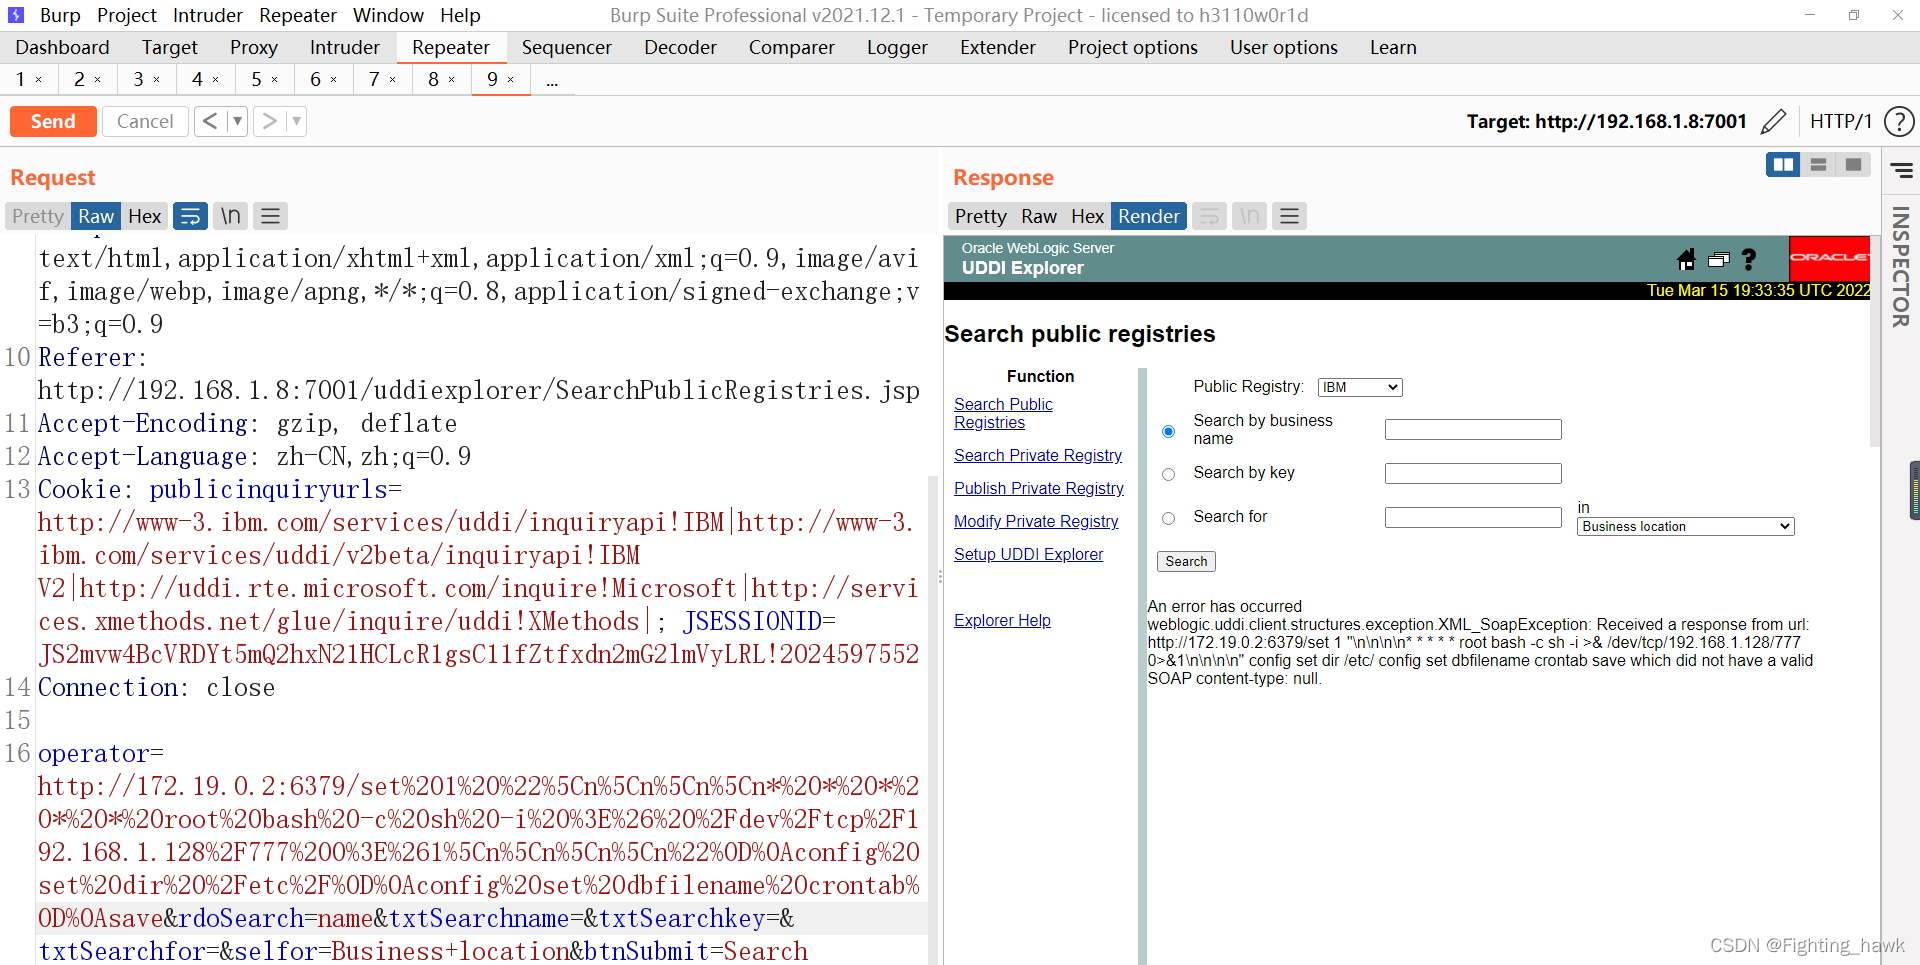Screen dimensions: 1920x965
Task: Open the Logger tab
Action: point(897,47)
